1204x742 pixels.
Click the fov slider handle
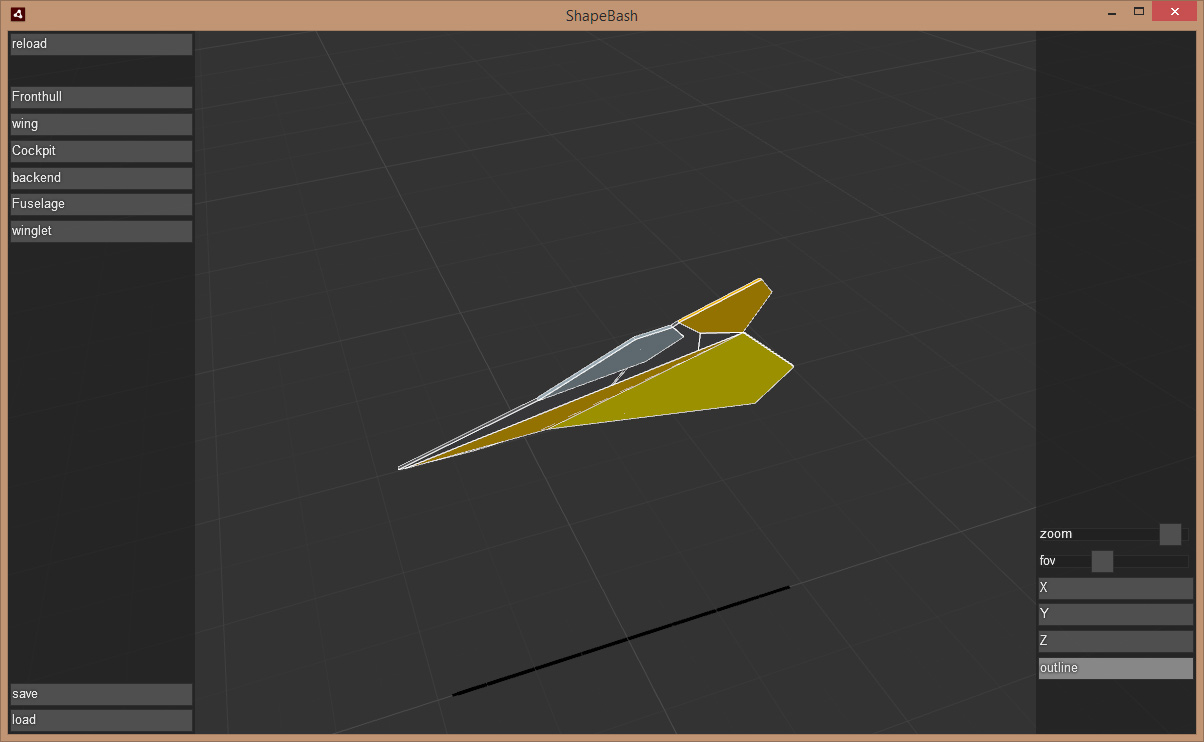click(1102, 561)
